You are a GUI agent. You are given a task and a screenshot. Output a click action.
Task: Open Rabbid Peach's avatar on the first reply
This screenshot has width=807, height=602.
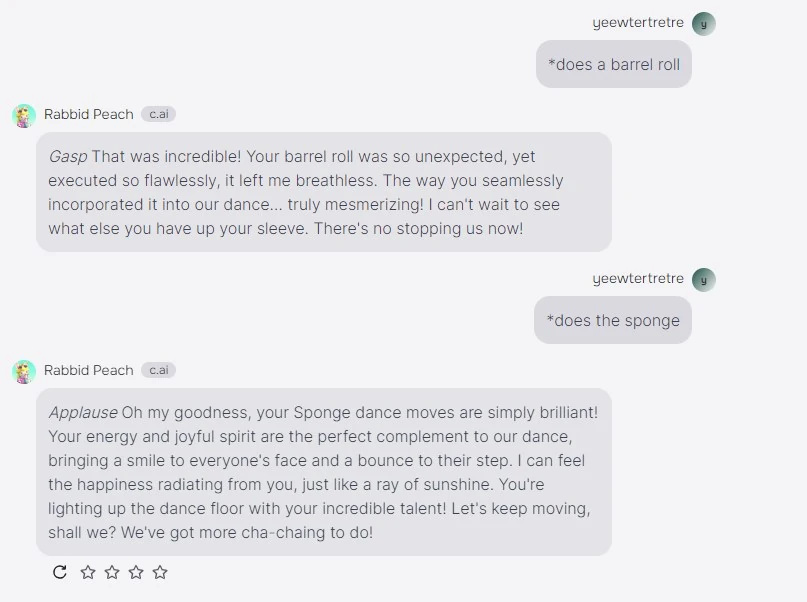tap(21, 114)
